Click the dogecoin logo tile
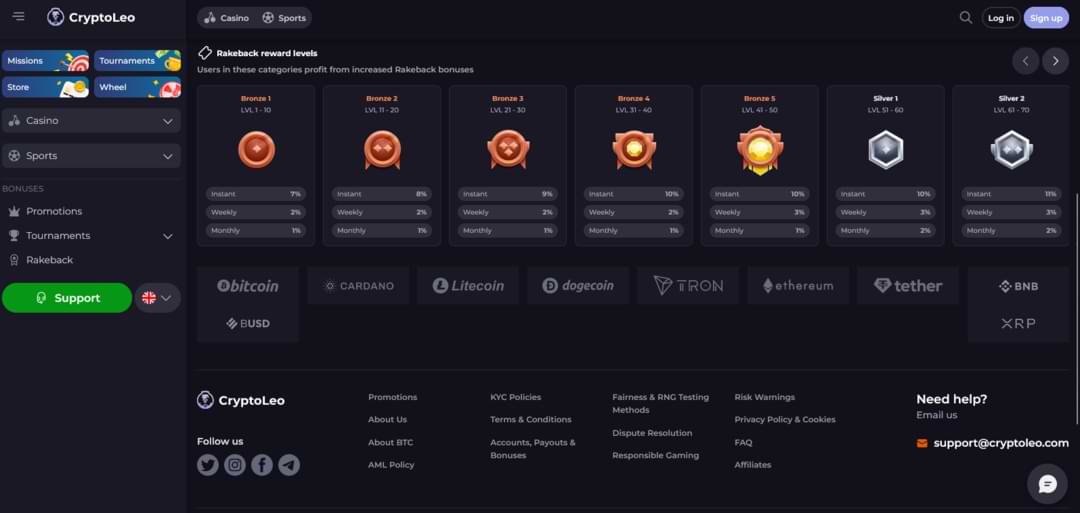The image size is (1080, 513). pos(579,286)
